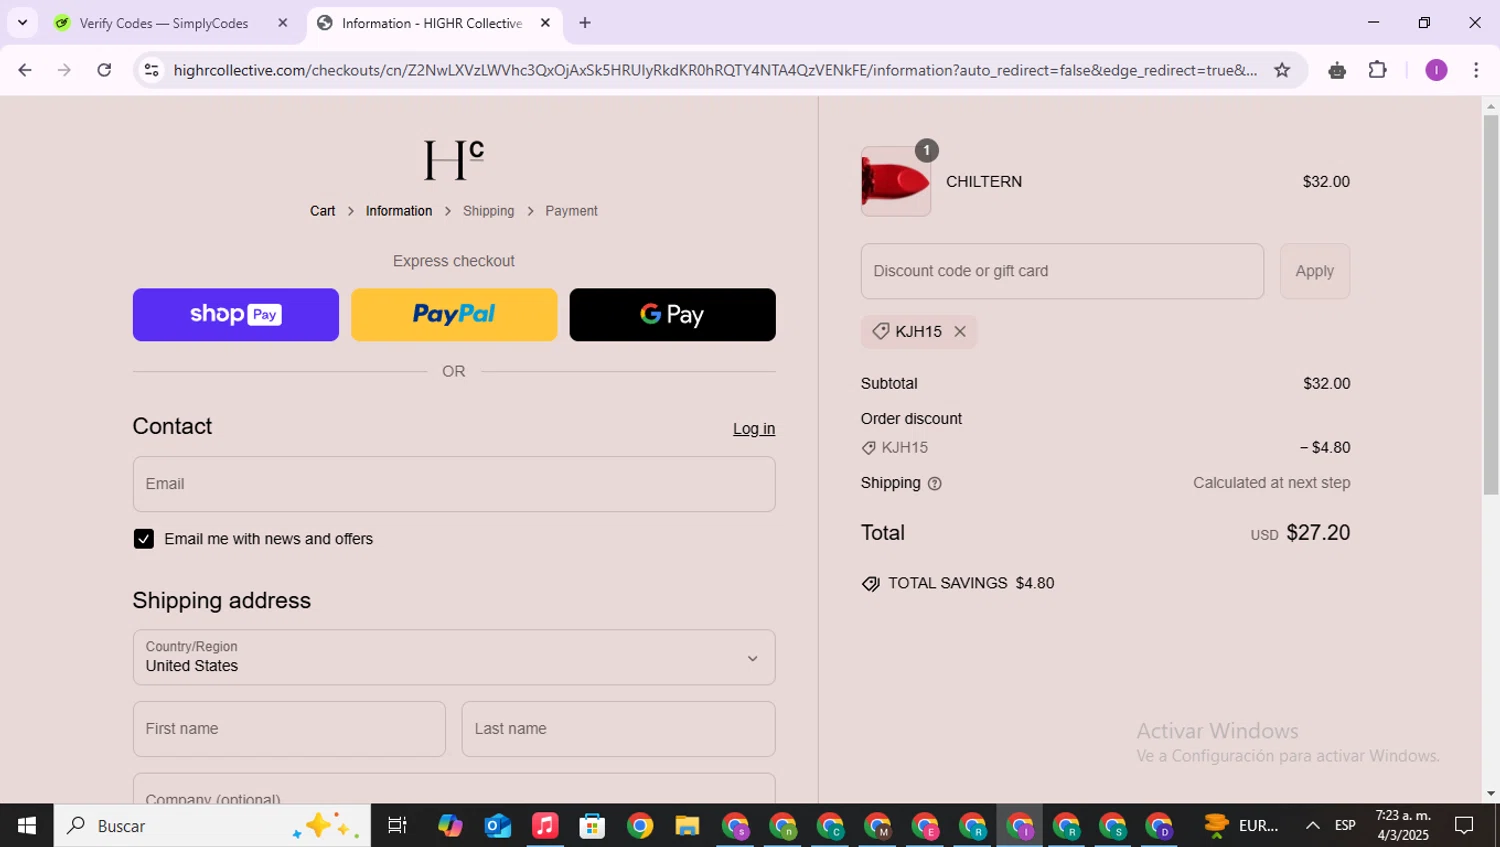1500x847 pixels.
Task: Open the Country/Region dropdown
Action: click(454, 657)
